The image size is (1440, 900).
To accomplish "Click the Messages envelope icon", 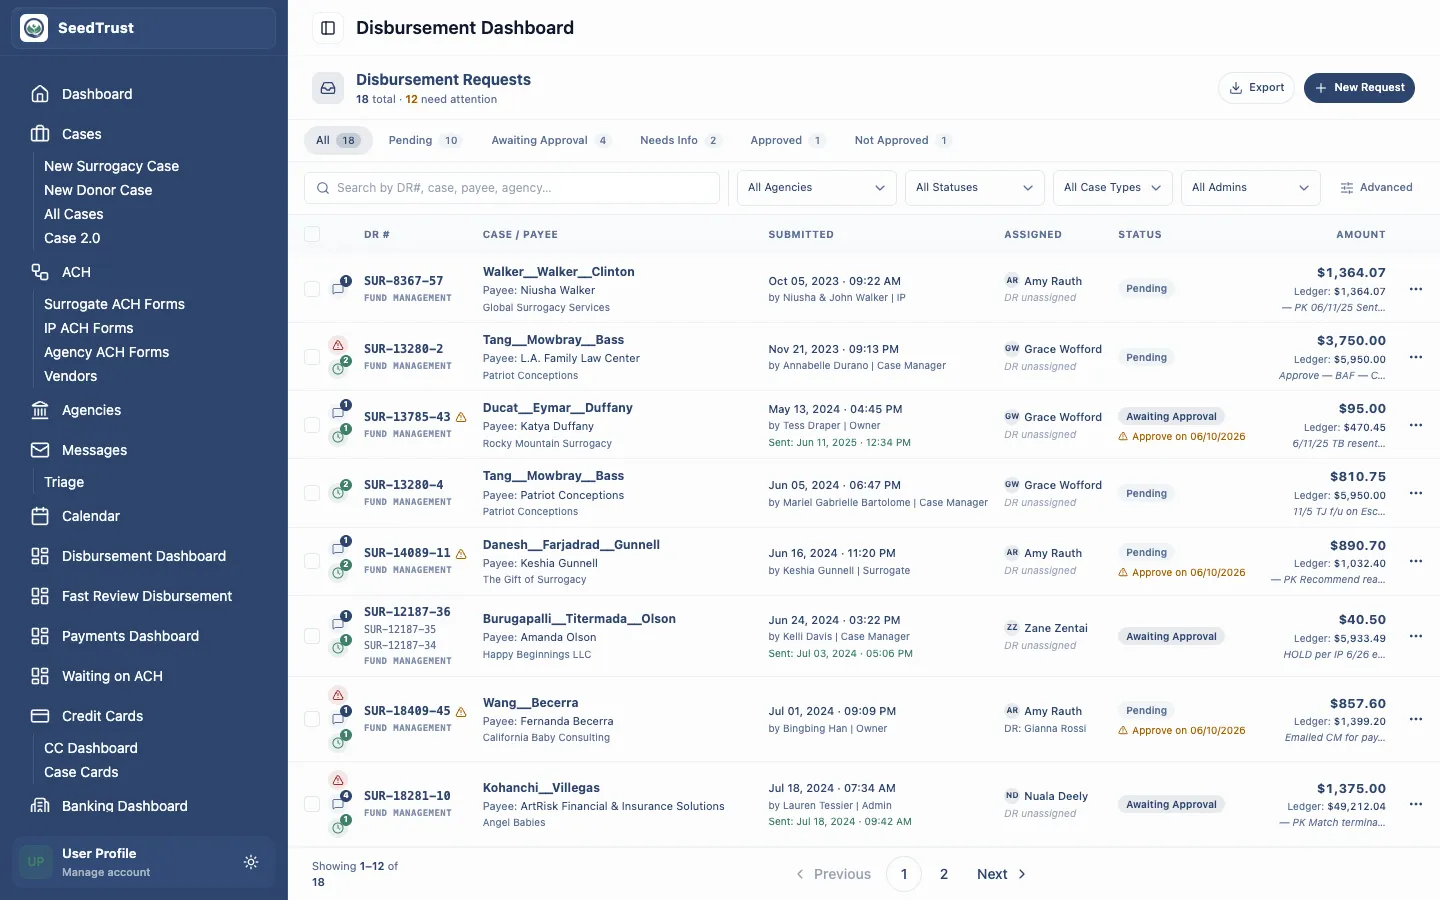I will point(40,450).
